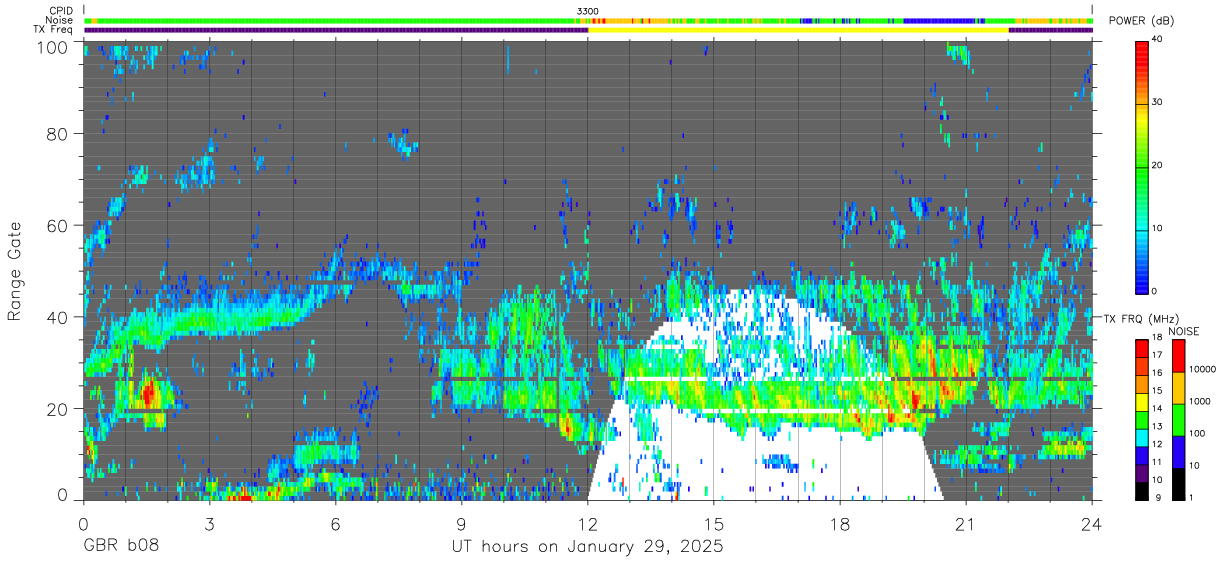
Task: Click the 'NOISE' legend title
Action: (x=1183, y=331)
